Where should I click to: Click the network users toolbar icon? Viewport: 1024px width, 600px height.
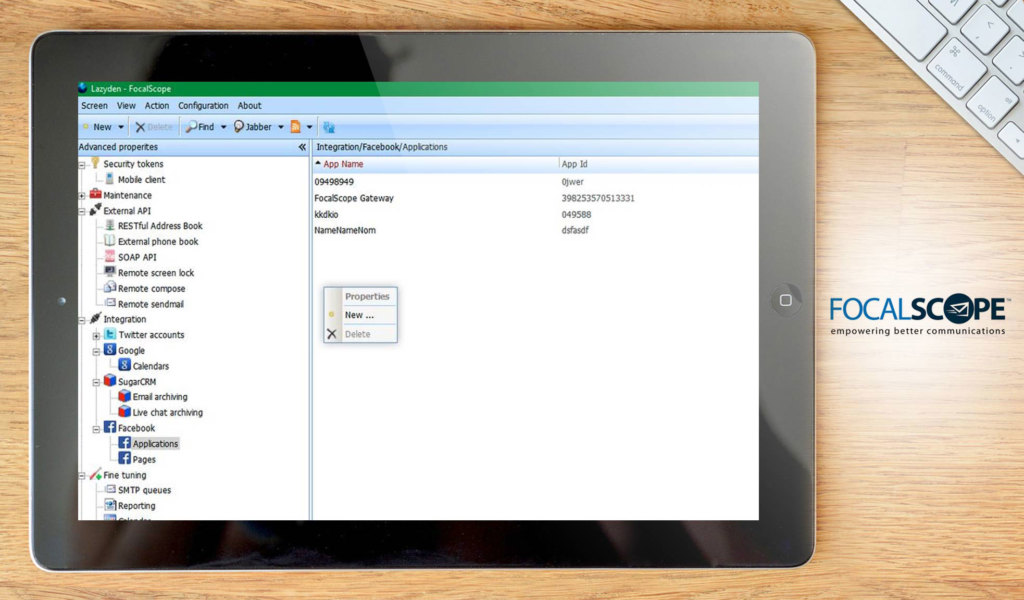[328, 127]
